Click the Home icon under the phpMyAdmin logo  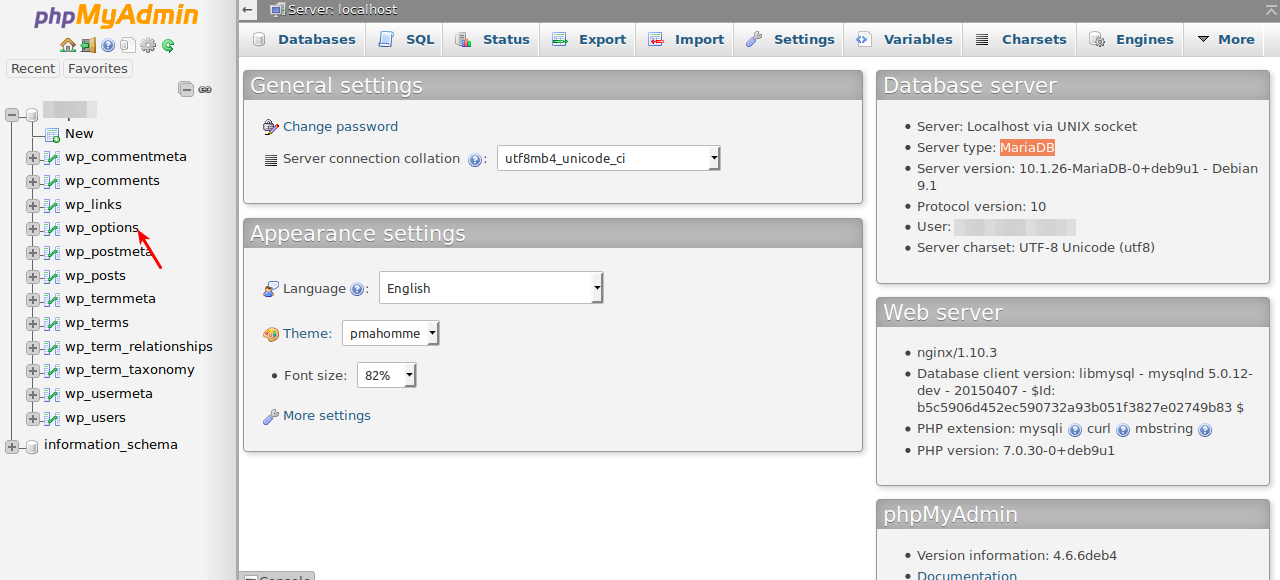pyautogui.click(x=67, y=45)
